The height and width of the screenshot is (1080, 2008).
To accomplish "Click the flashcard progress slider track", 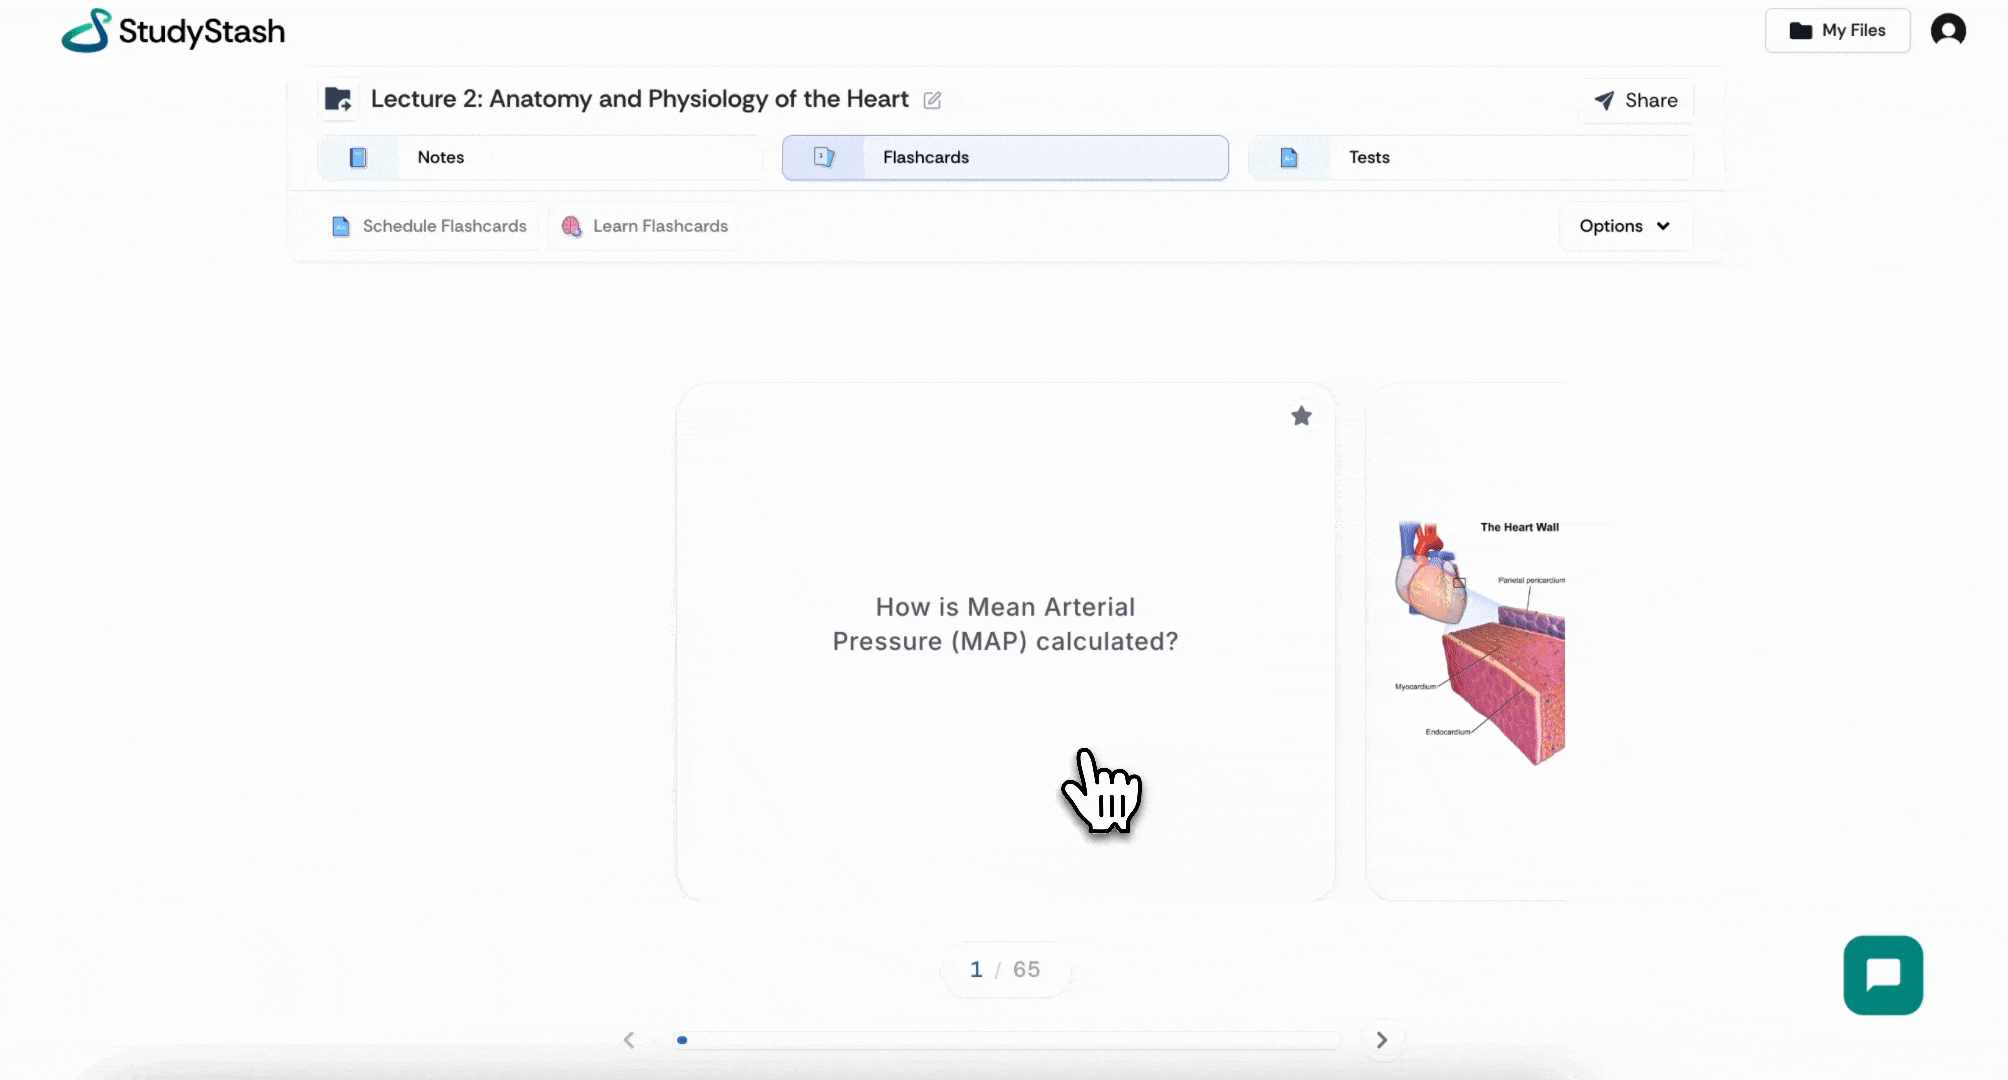I will (1008, 1041).
